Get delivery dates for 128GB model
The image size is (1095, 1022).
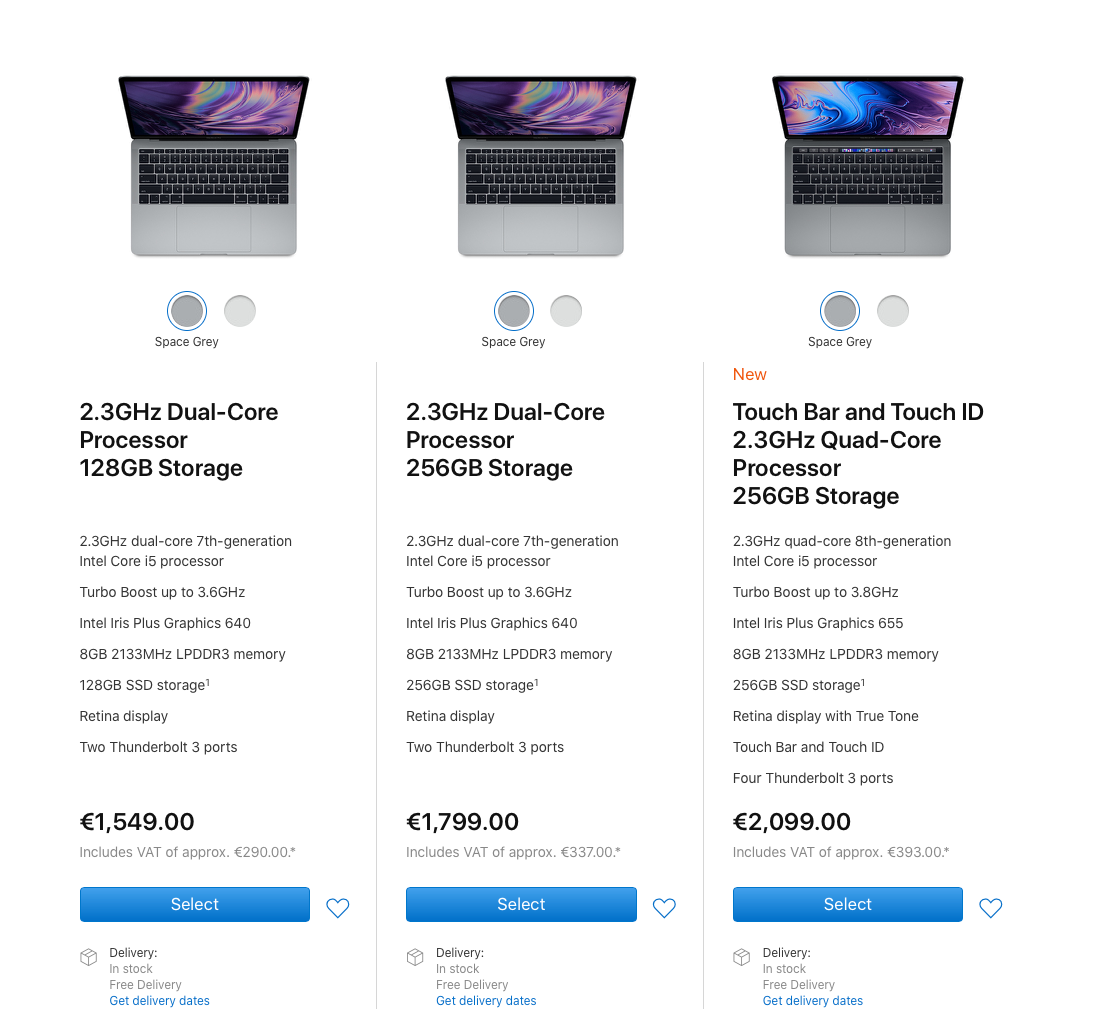point(159,1000)
